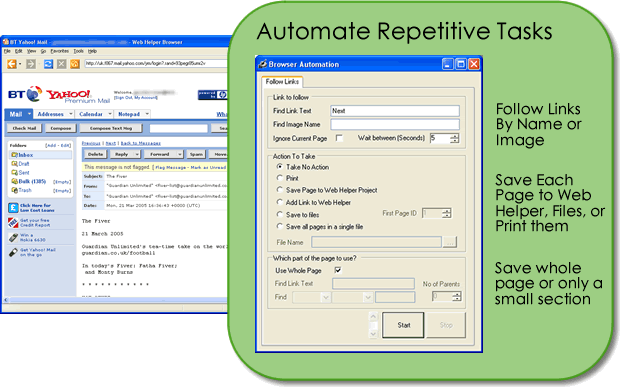
Task: Open the Help menu in Web Helper Browser
Action: click(92, 51)
